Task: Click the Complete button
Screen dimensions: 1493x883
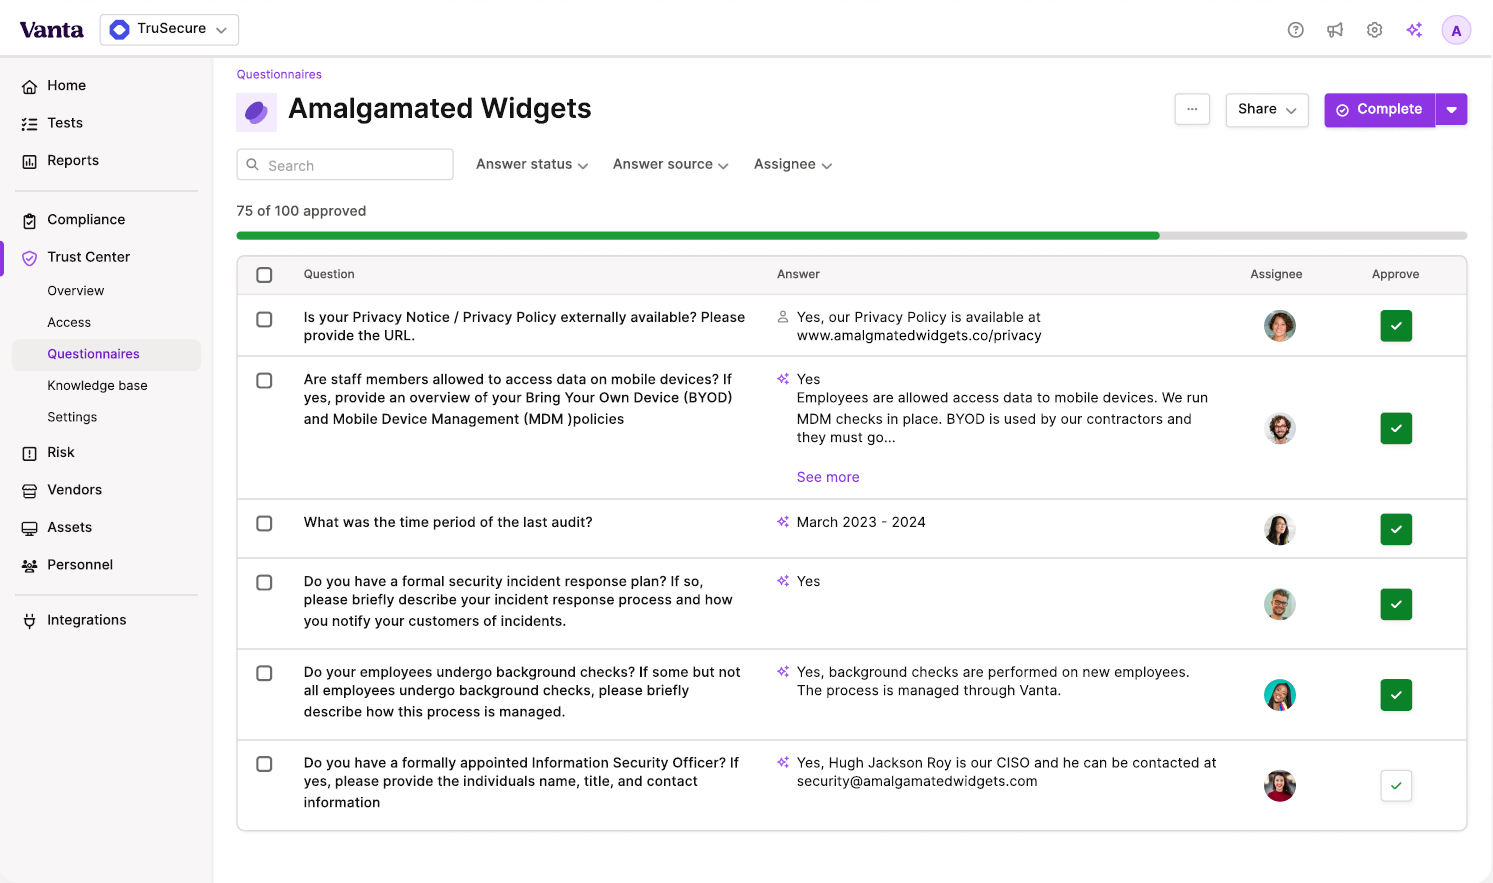Action: 1380,110
